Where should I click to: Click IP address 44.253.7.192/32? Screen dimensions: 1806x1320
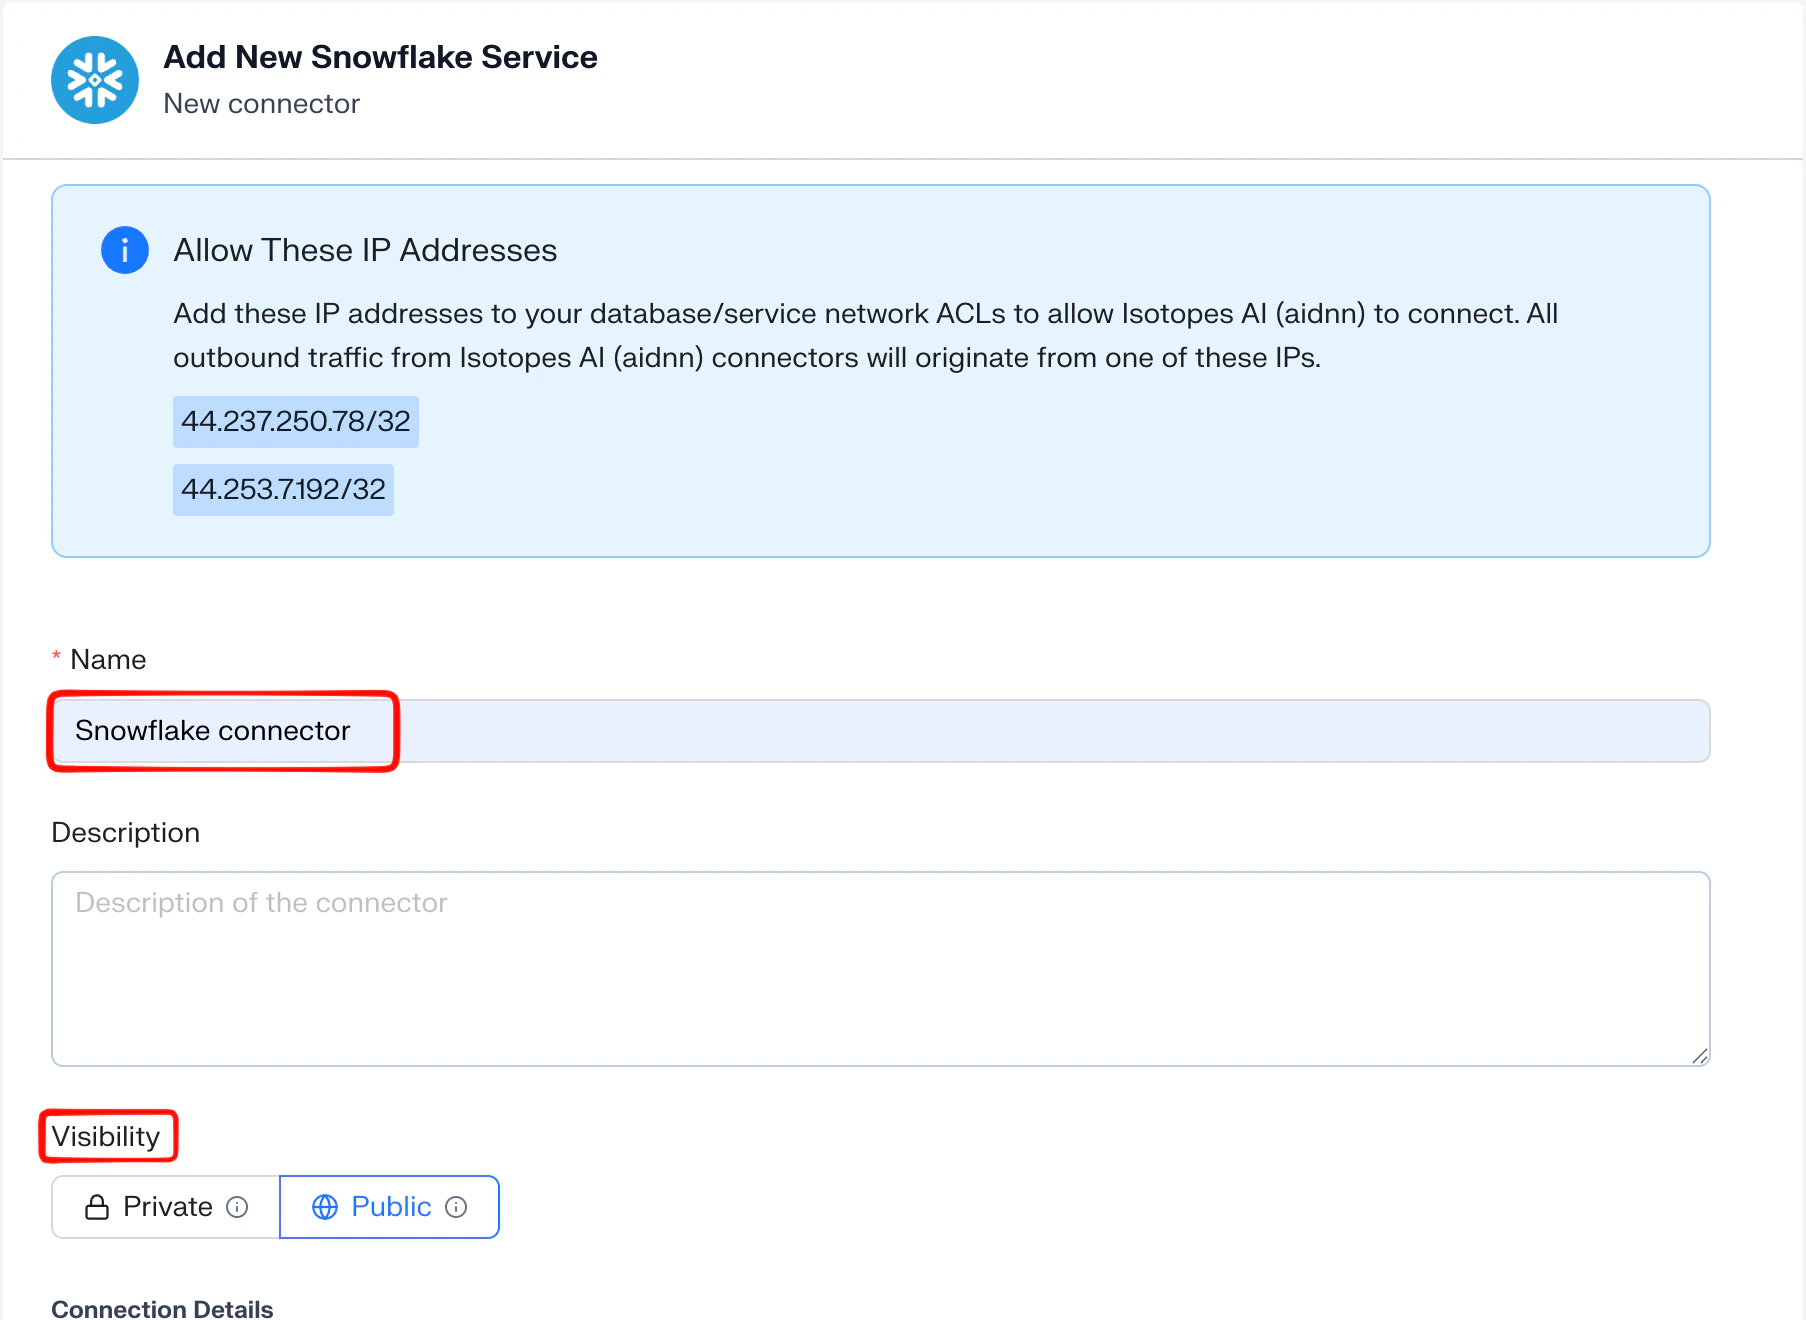(x=283, y=489)
